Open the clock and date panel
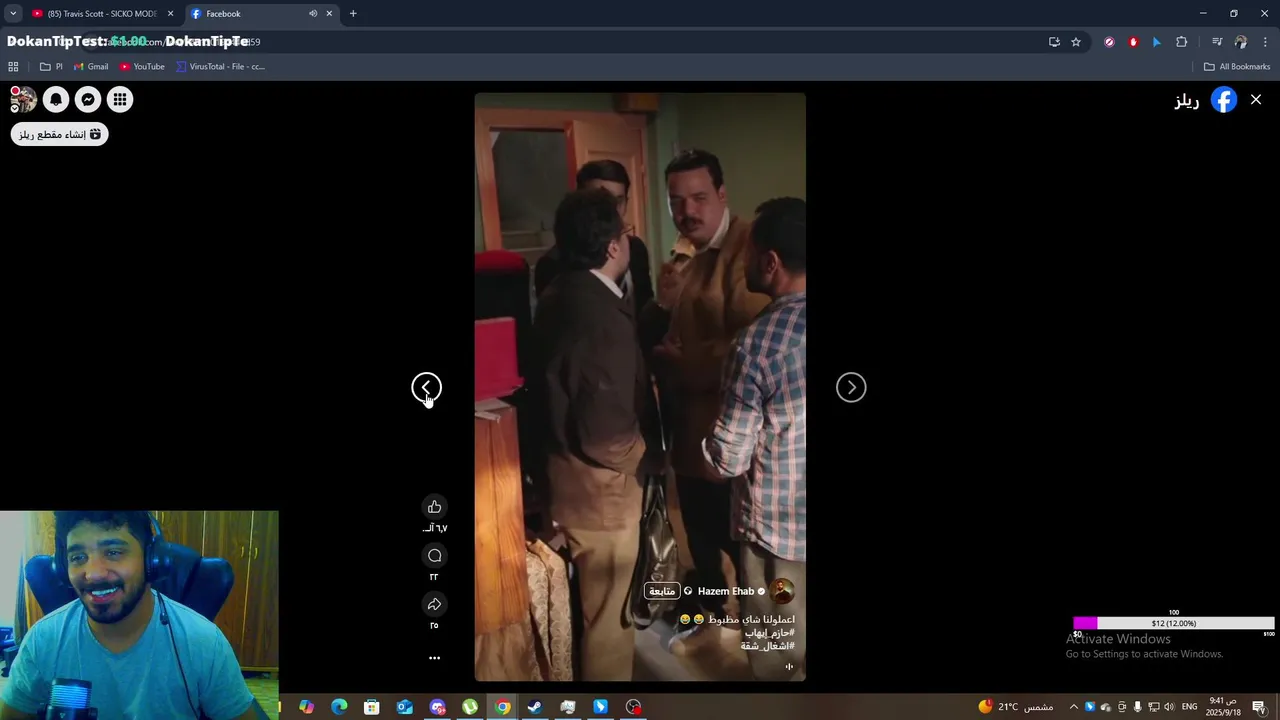Viewport: 1280px width, 720px height. coord(1223,707)
